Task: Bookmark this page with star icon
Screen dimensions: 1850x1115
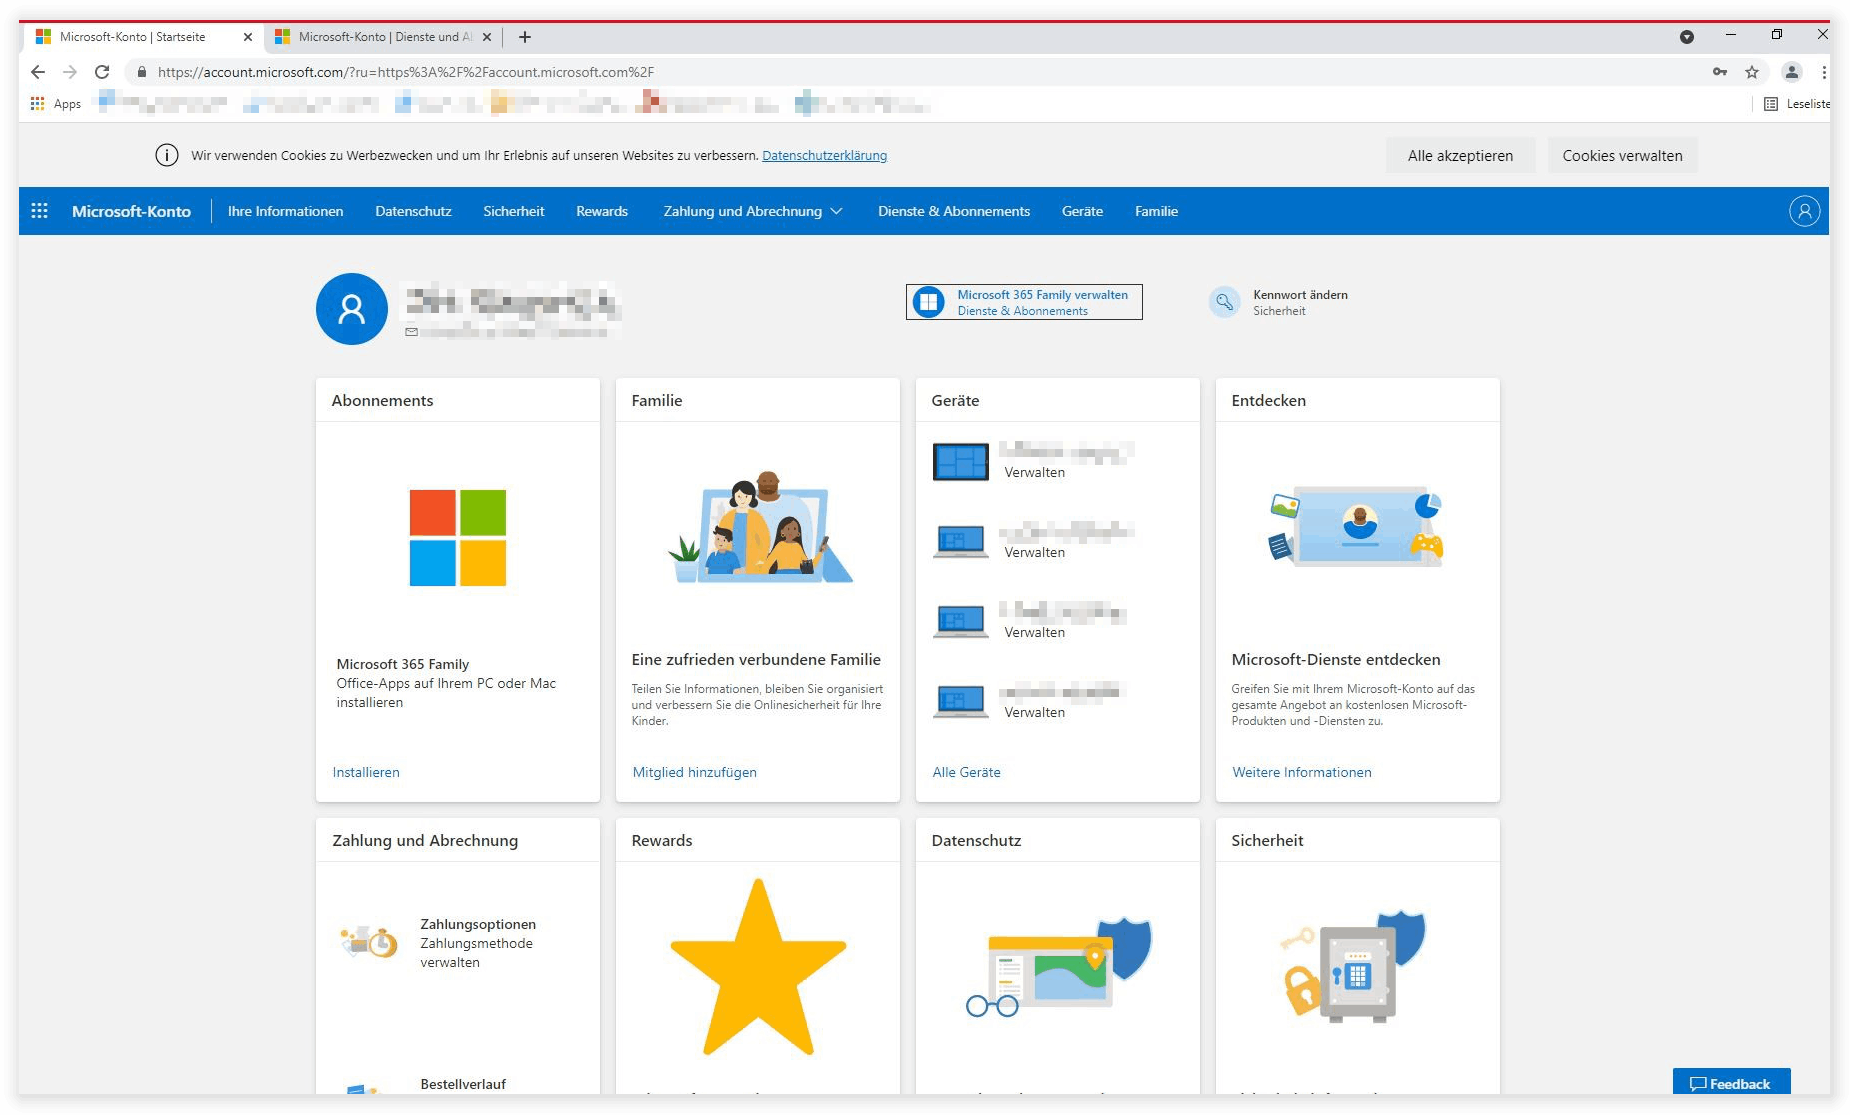Action: coord(1752,72)
